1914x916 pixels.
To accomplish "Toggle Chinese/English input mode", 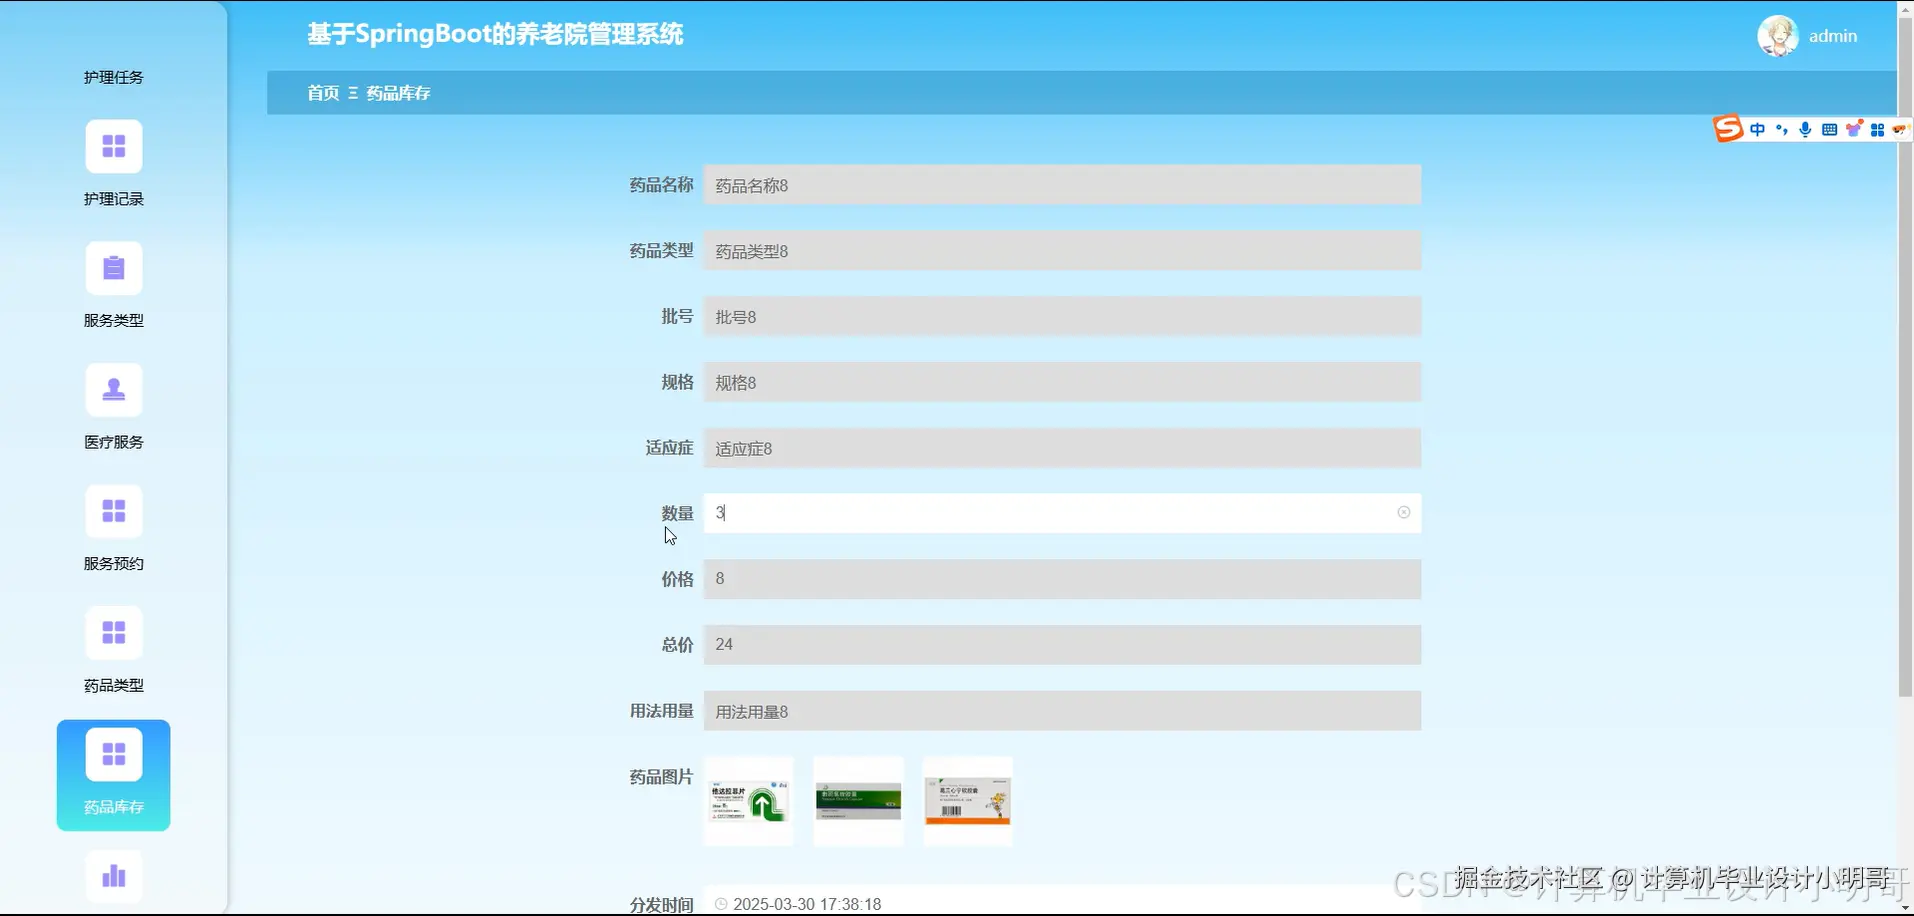I will coord(1757,128).
